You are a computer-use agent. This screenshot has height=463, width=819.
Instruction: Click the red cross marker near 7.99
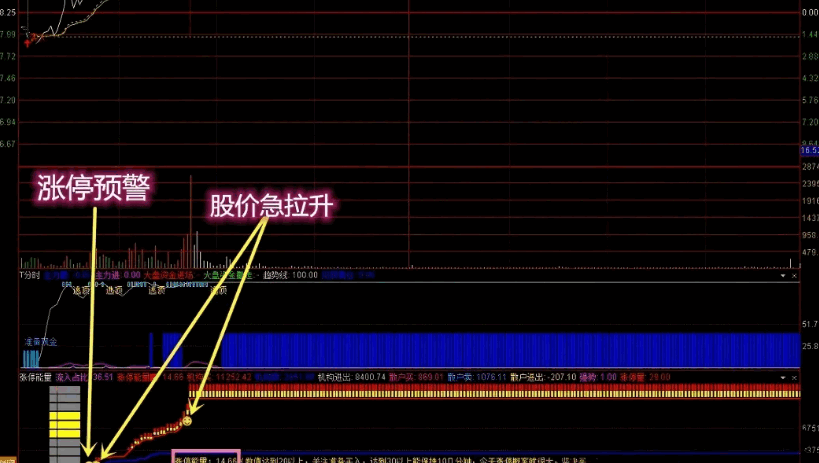pos(28,43)
